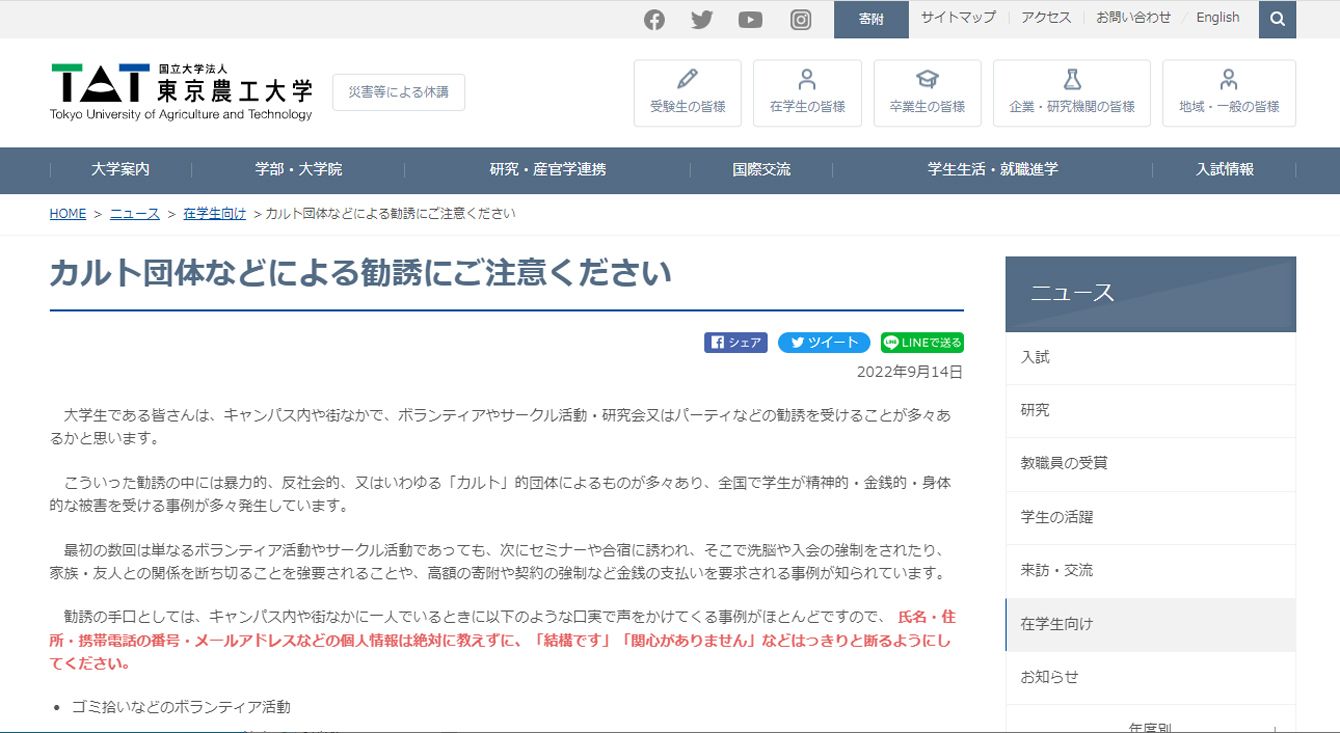The height and width of the screenshot is (733, 1340).
Task: Send article via LINEで送る button
Action: (x=922, y=342)
